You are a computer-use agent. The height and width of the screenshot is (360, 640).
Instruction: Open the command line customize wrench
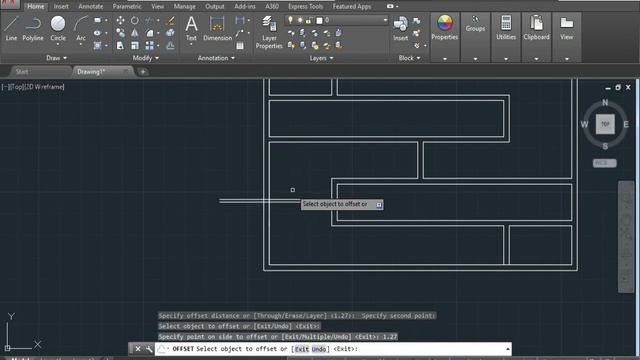(149, 349)
